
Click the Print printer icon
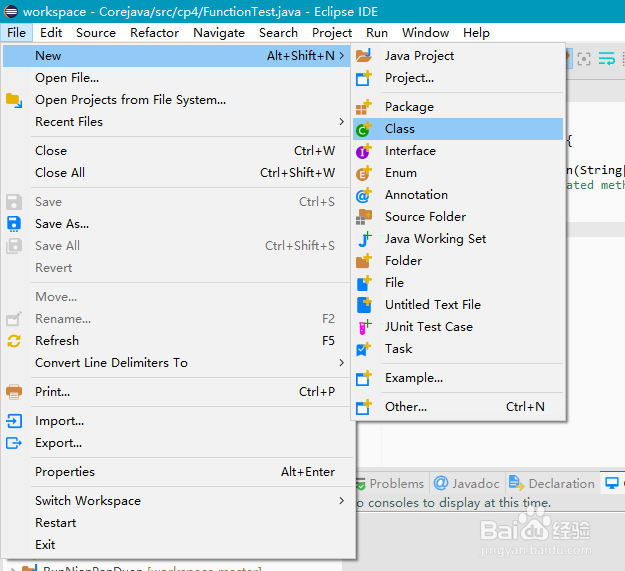pyautogui.click(x=14, y=392)
